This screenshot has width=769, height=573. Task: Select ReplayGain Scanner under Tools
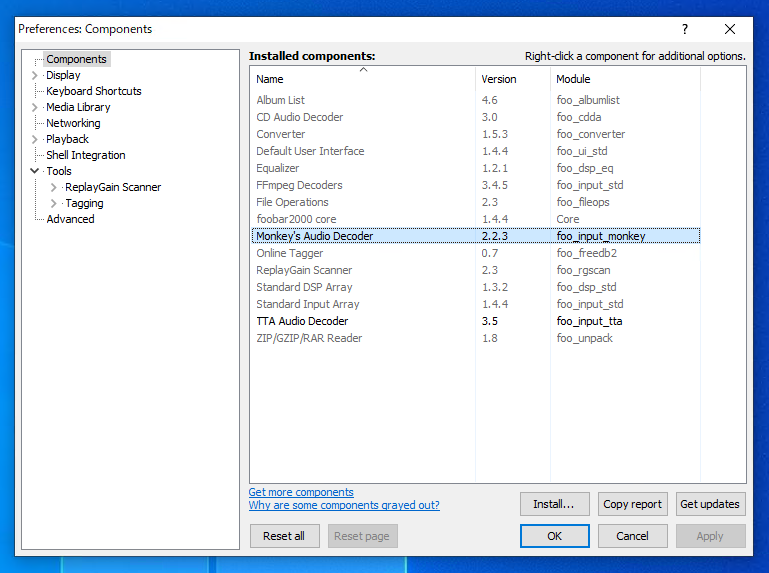pos(113,187)
